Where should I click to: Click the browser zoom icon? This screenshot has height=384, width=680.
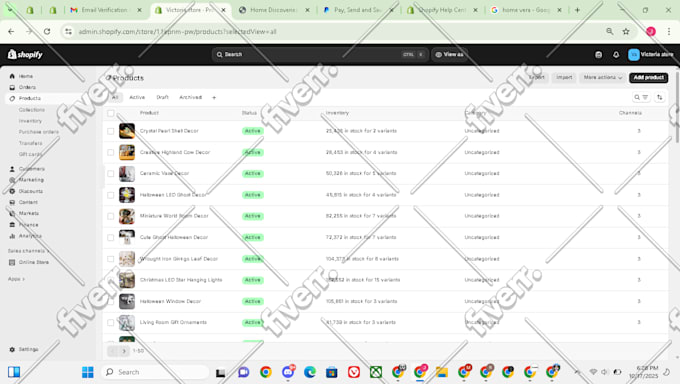click(609, 31)
